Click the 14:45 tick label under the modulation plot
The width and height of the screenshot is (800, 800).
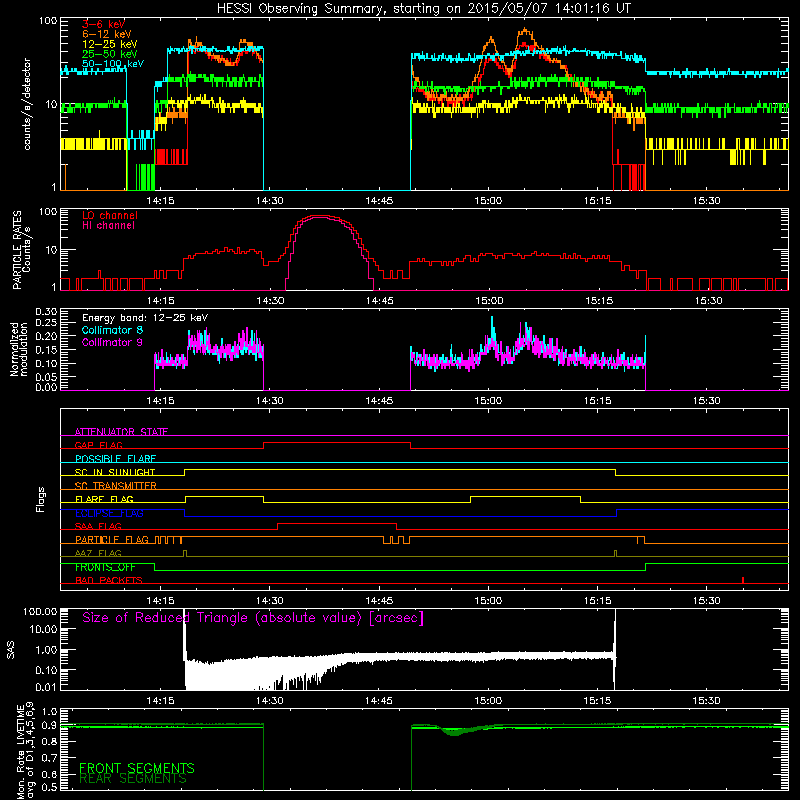[x=379, y=401]
